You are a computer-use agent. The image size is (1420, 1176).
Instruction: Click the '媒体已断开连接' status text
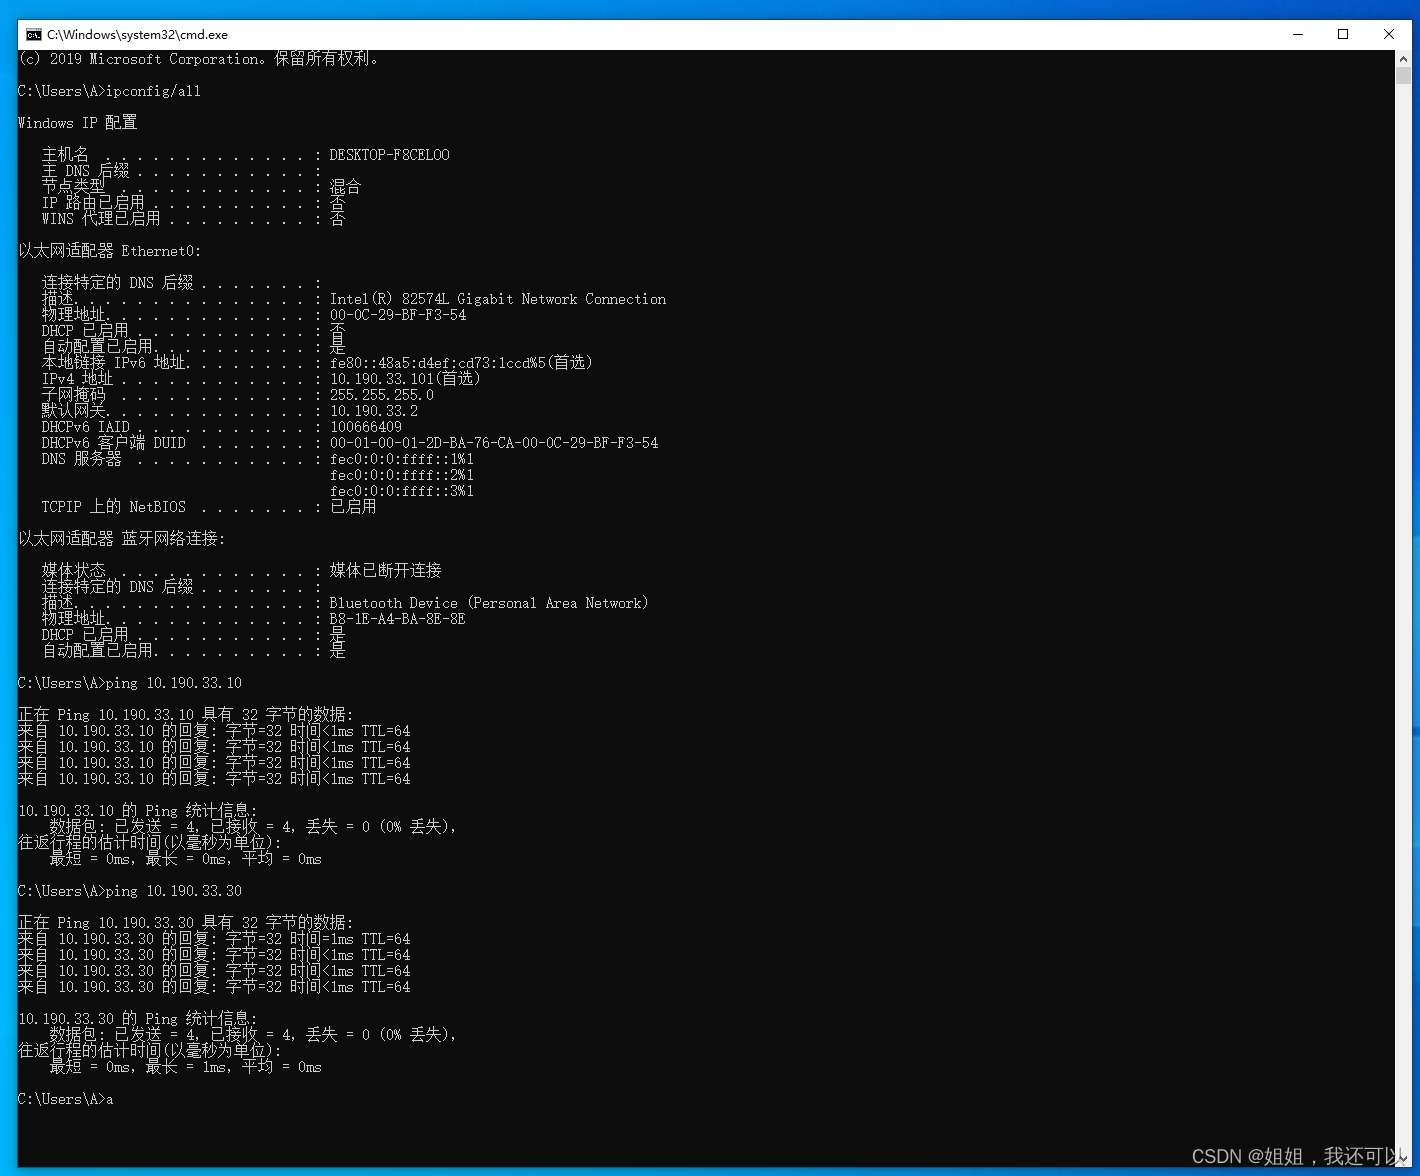coord(385,571)
